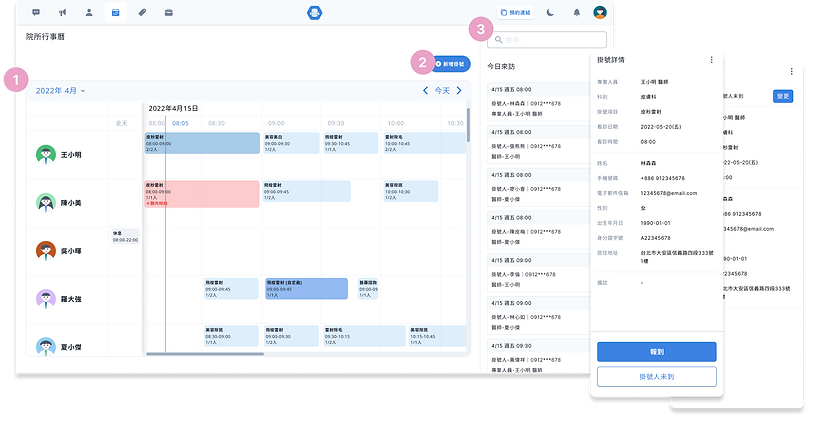
Task: Toggle dark mode with the moon icon
Action: (x=550, y=13)
